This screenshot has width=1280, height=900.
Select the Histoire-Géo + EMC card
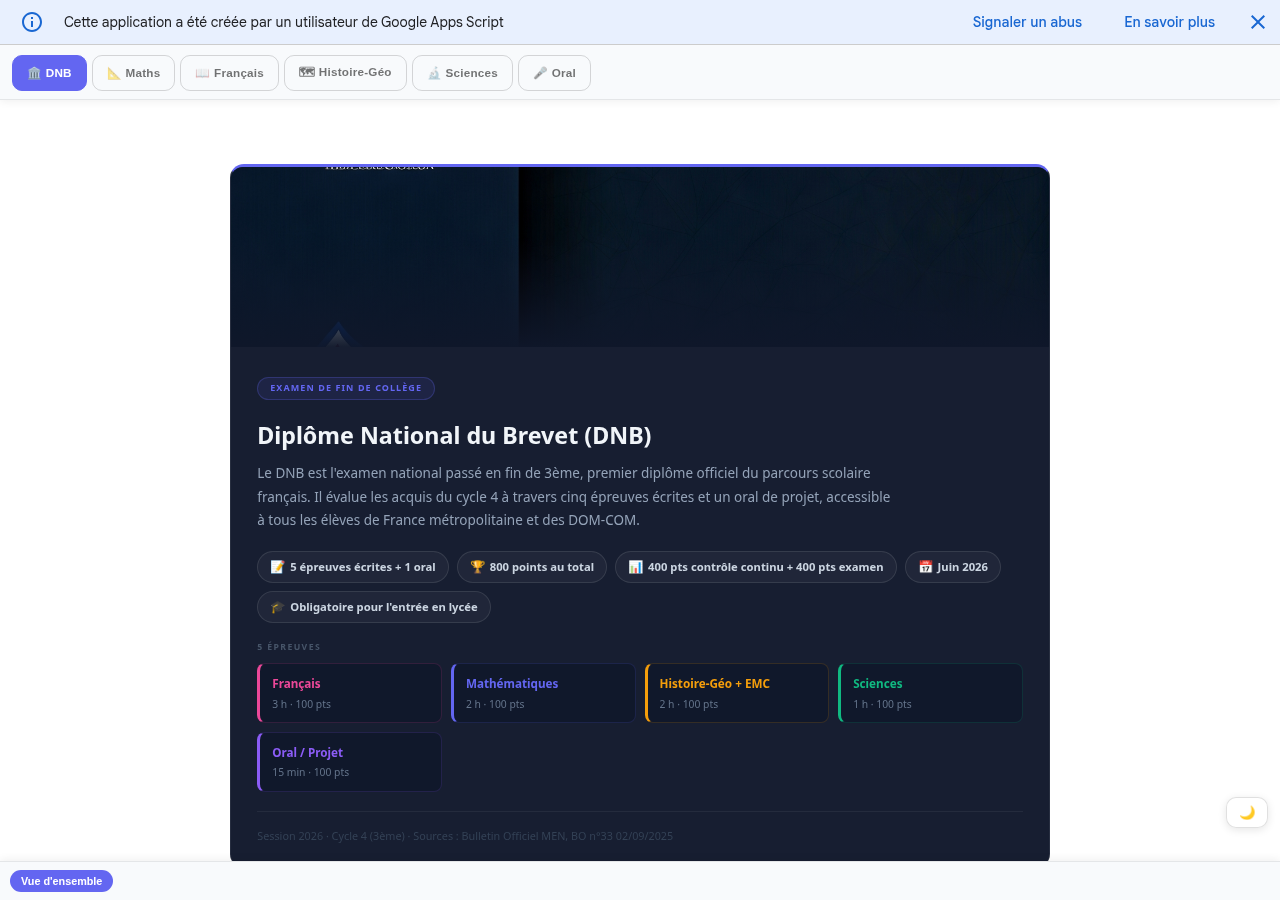click(x=737, y=693)
